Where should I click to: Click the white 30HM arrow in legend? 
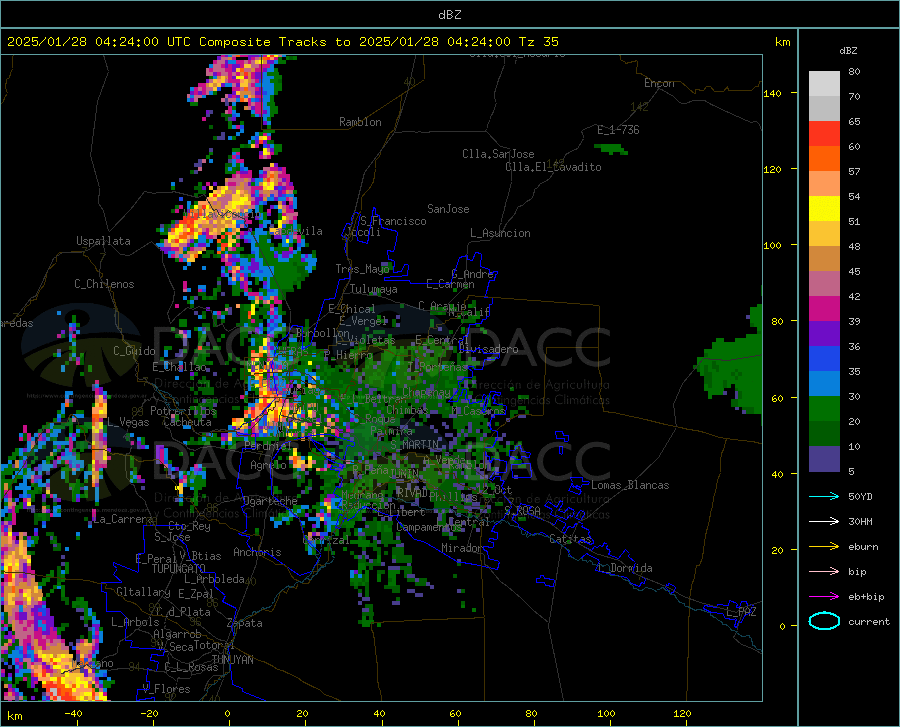[x=824, y=521]
